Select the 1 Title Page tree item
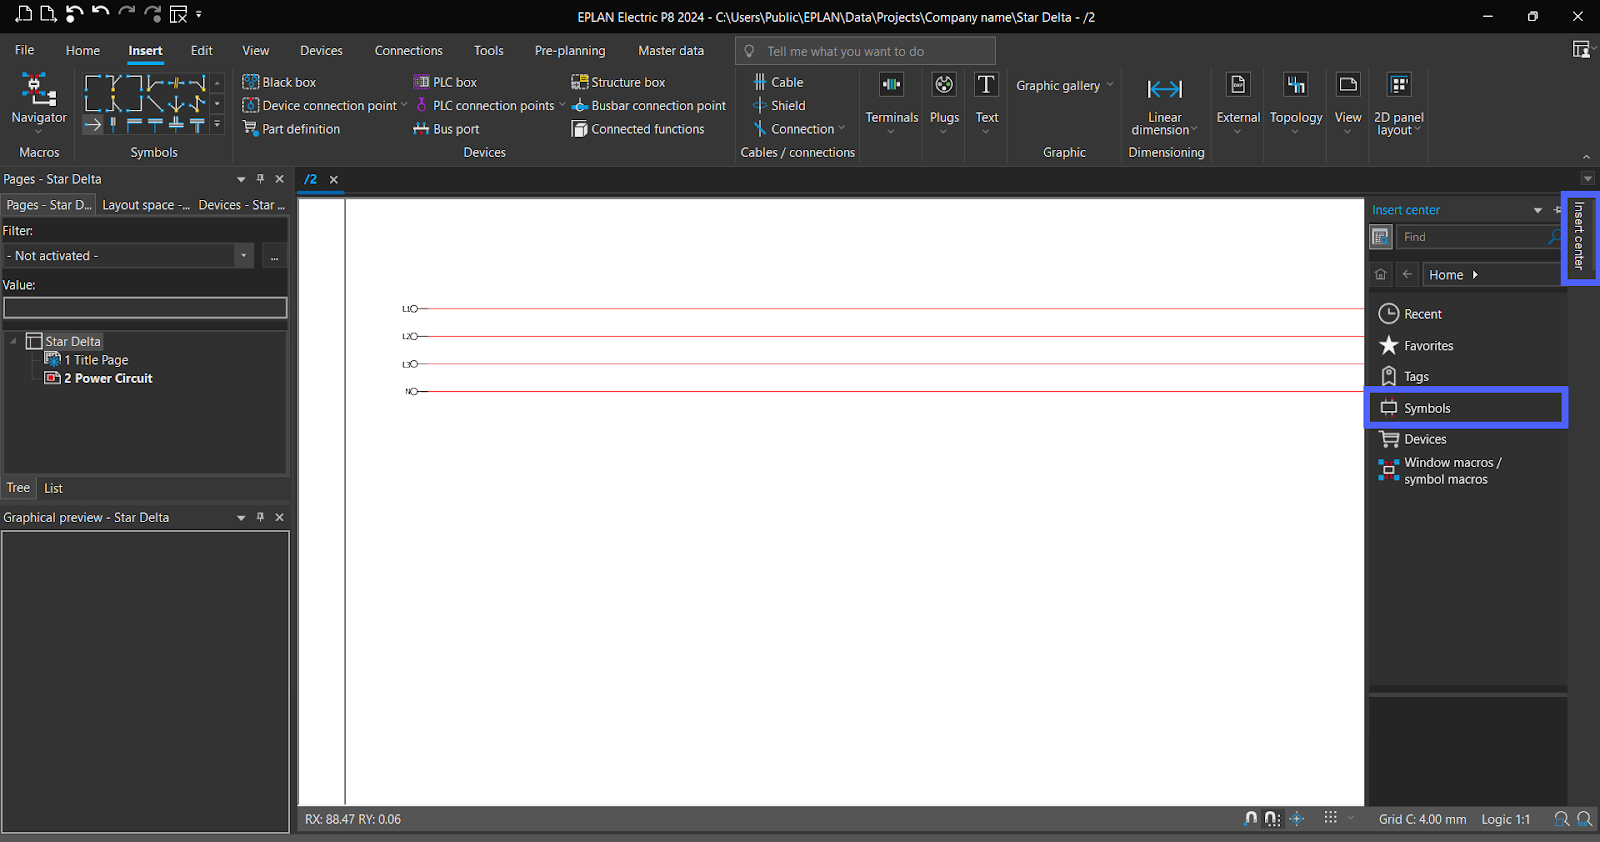The image size is (1600, 842). (100, 360)
